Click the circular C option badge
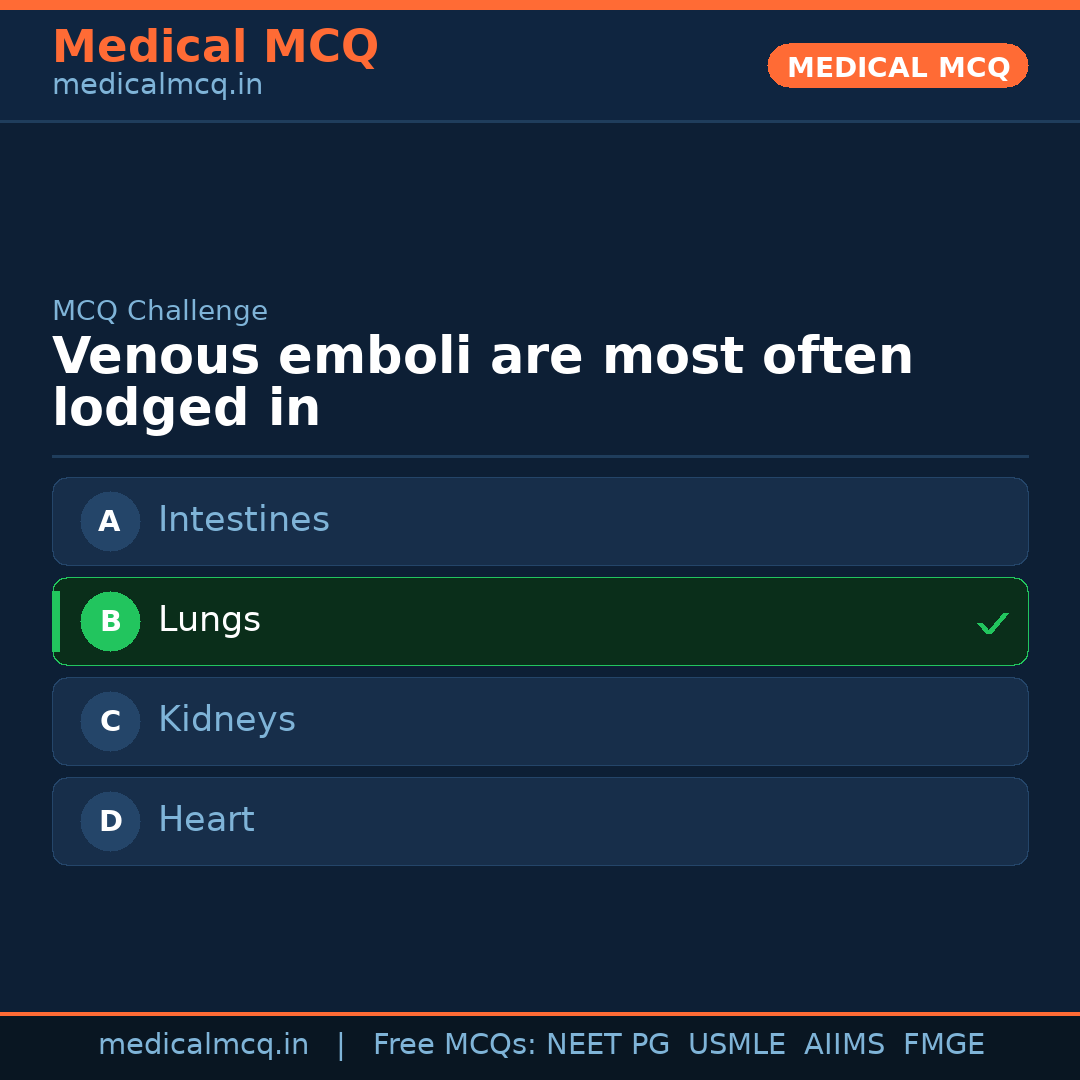1080x1080 pixels. [x=110, y=721]
